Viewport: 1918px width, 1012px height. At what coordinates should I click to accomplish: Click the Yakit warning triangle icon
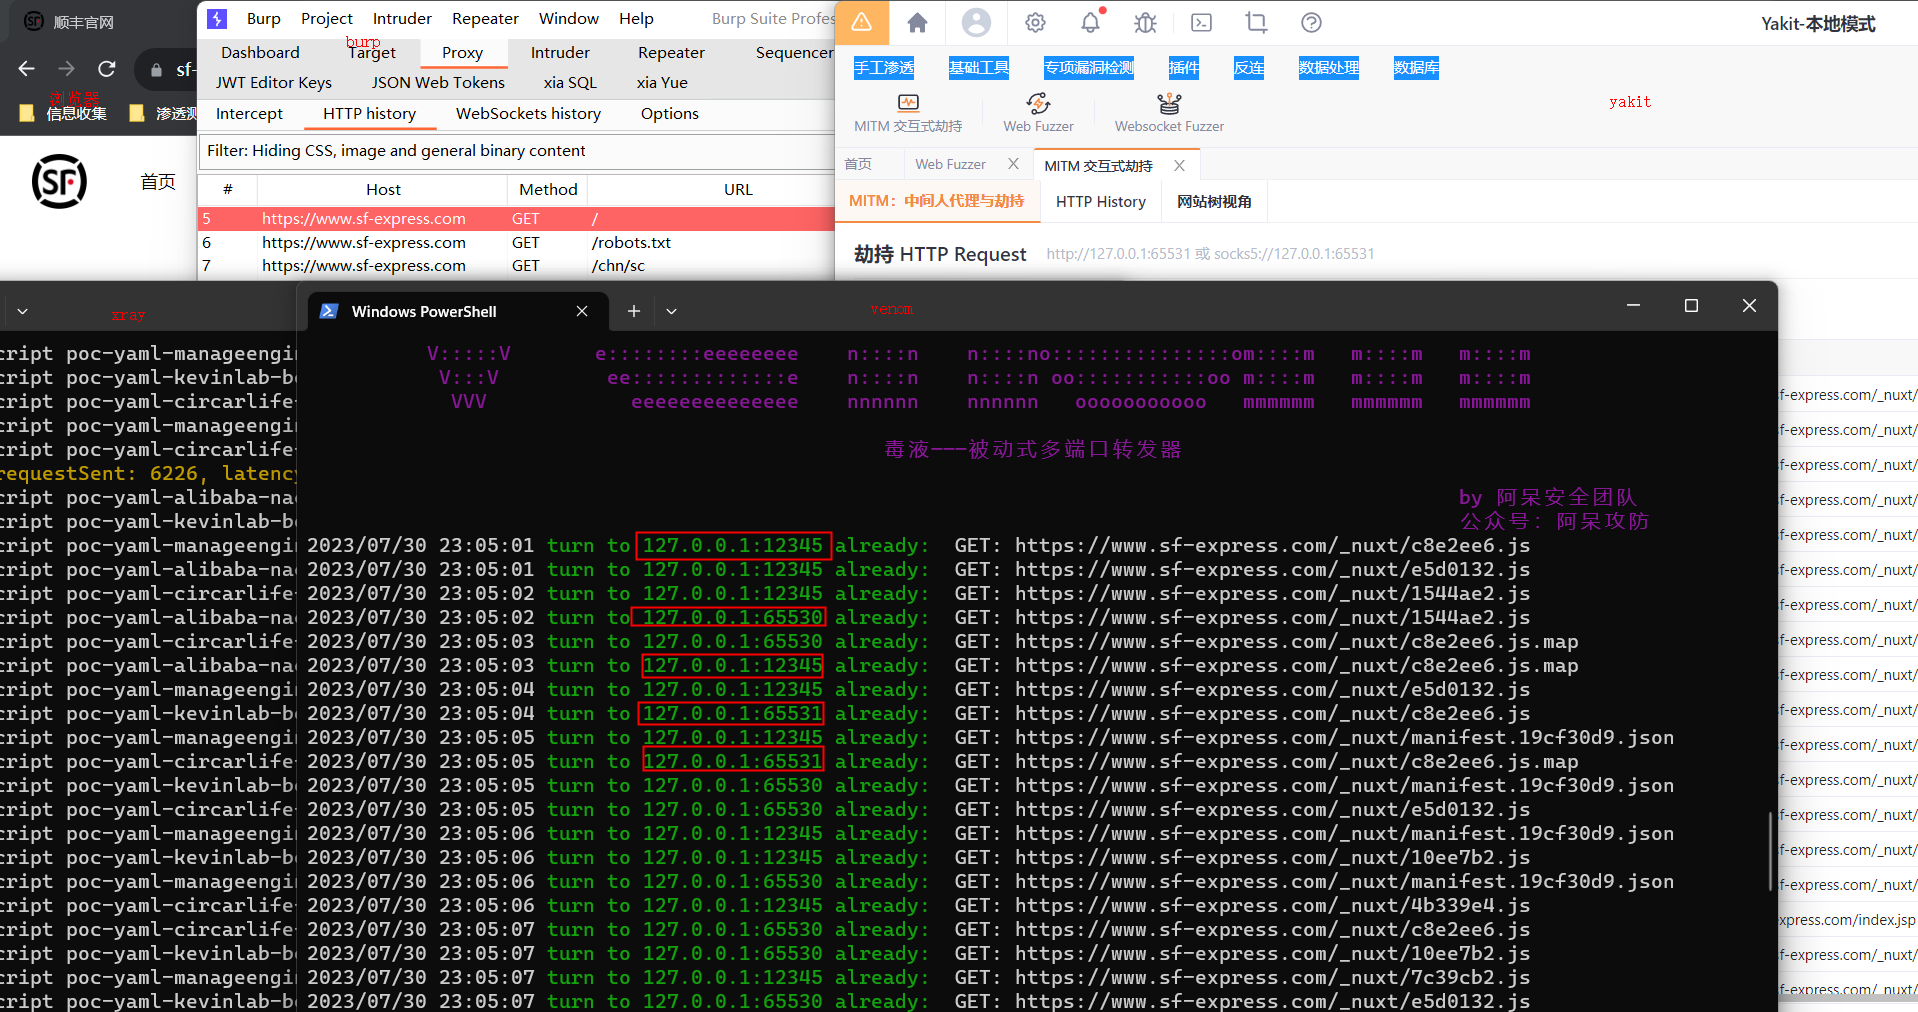(x=862, y=22)
